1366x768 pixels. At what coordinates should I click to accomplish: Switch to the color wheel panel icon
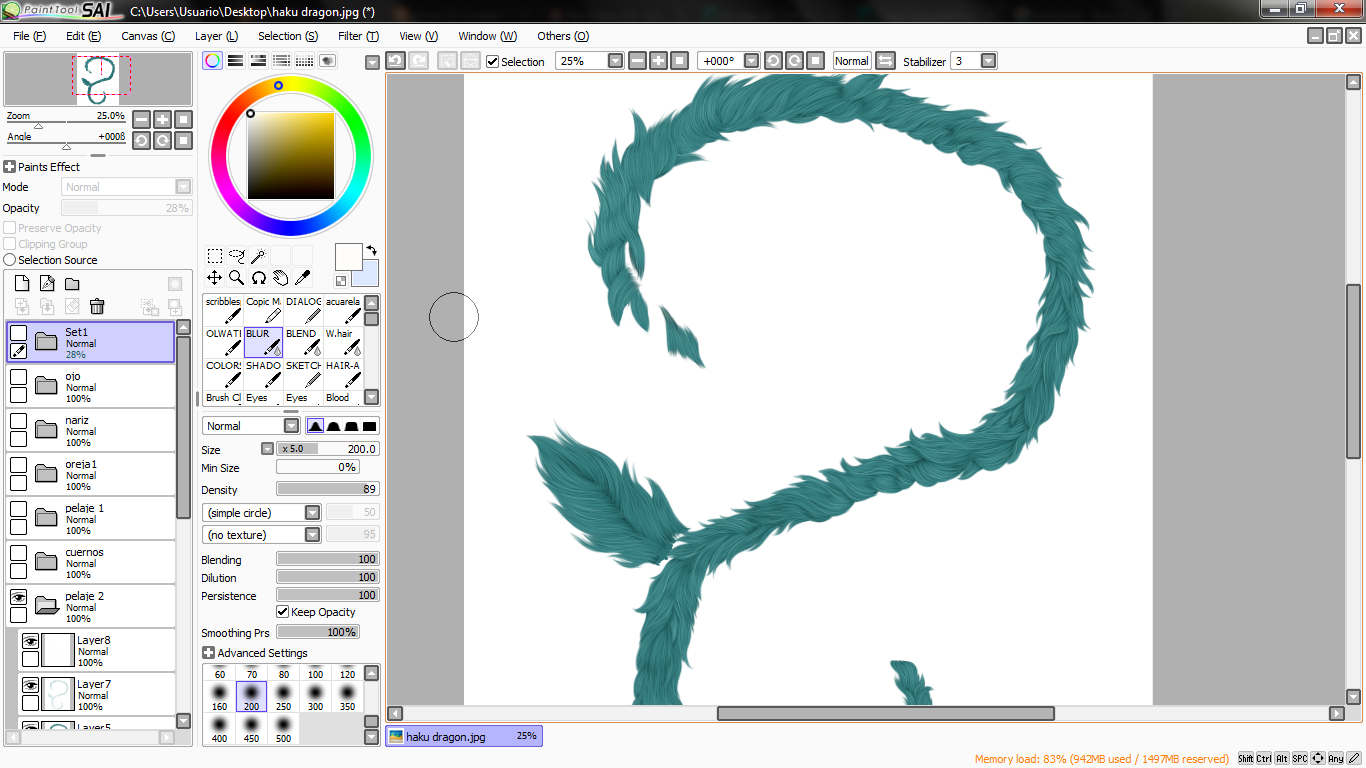click(x=212, y=61)
